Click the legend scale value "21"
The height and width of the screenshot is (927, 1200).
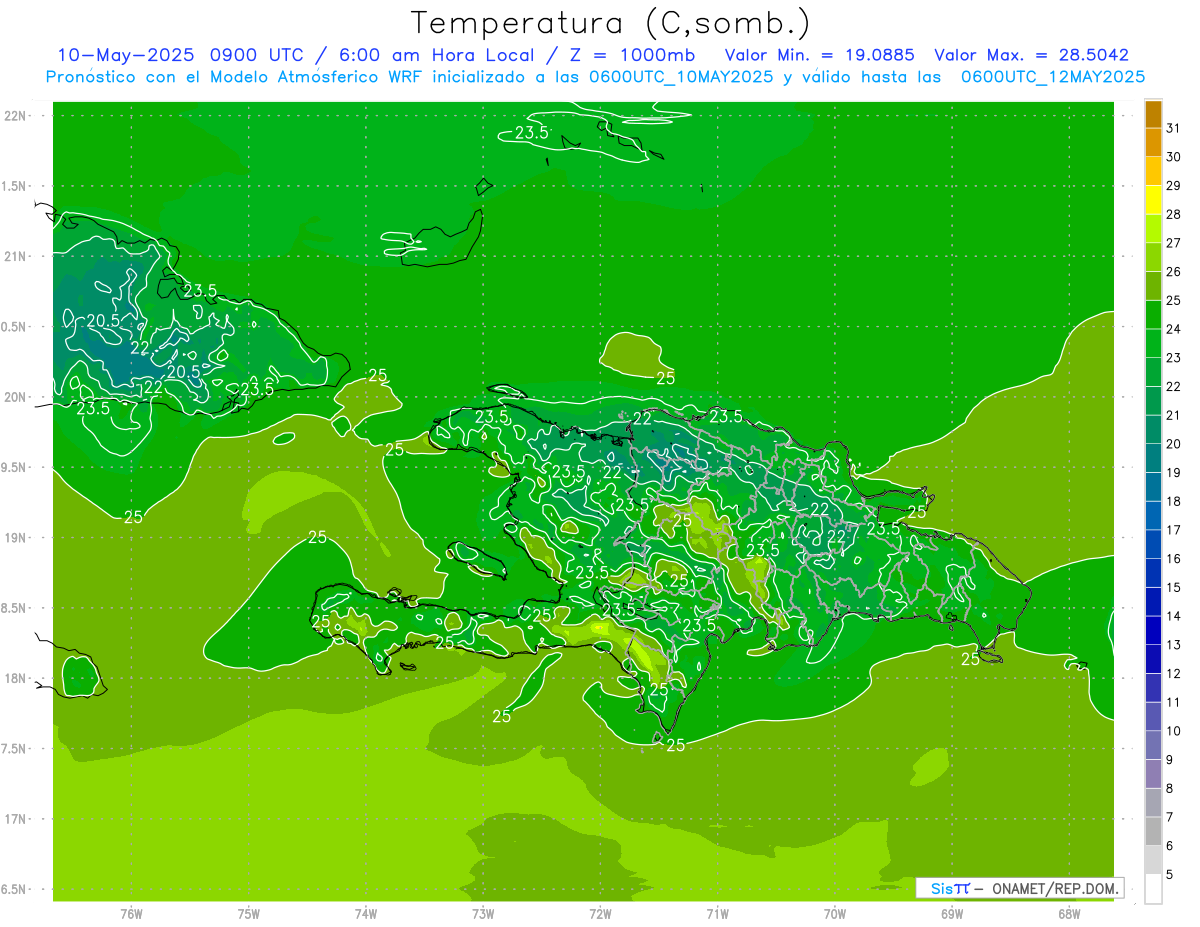(1174, 415)
